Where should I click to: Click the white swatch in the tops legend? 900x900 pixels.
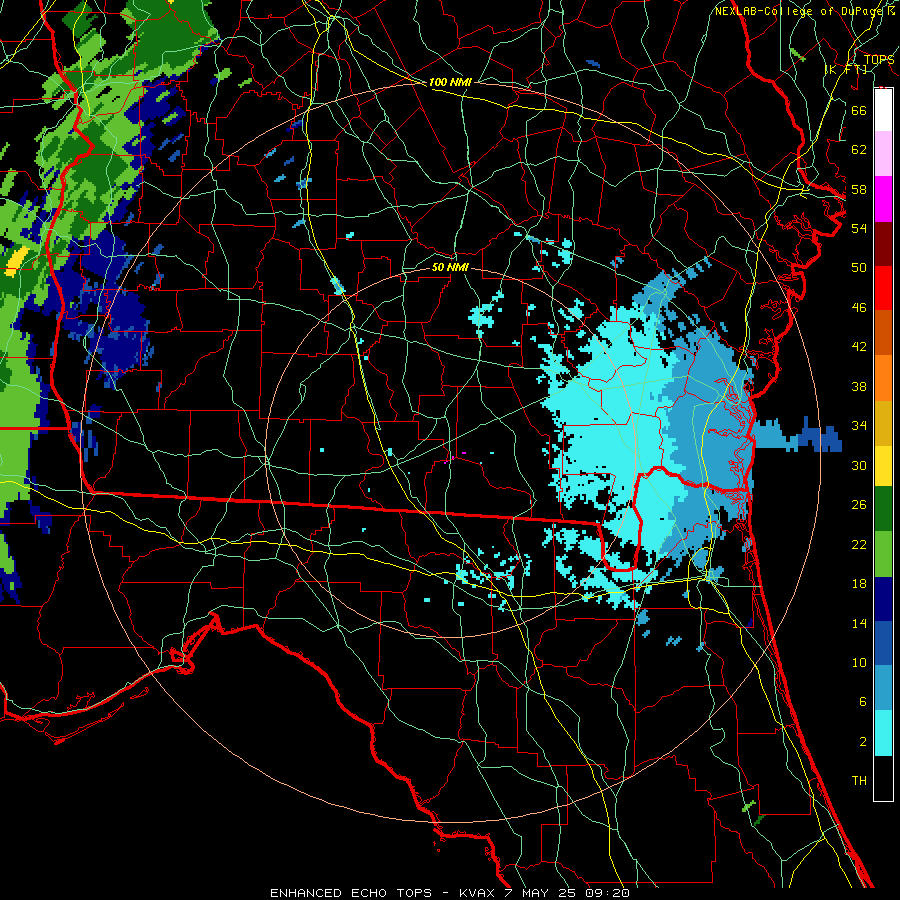(x=883, y=110)
